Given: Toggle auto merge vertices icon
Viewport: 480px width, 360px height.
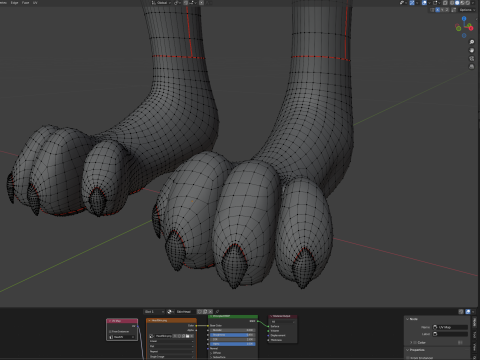Looking at the screenshot, I should coord(453,10).
